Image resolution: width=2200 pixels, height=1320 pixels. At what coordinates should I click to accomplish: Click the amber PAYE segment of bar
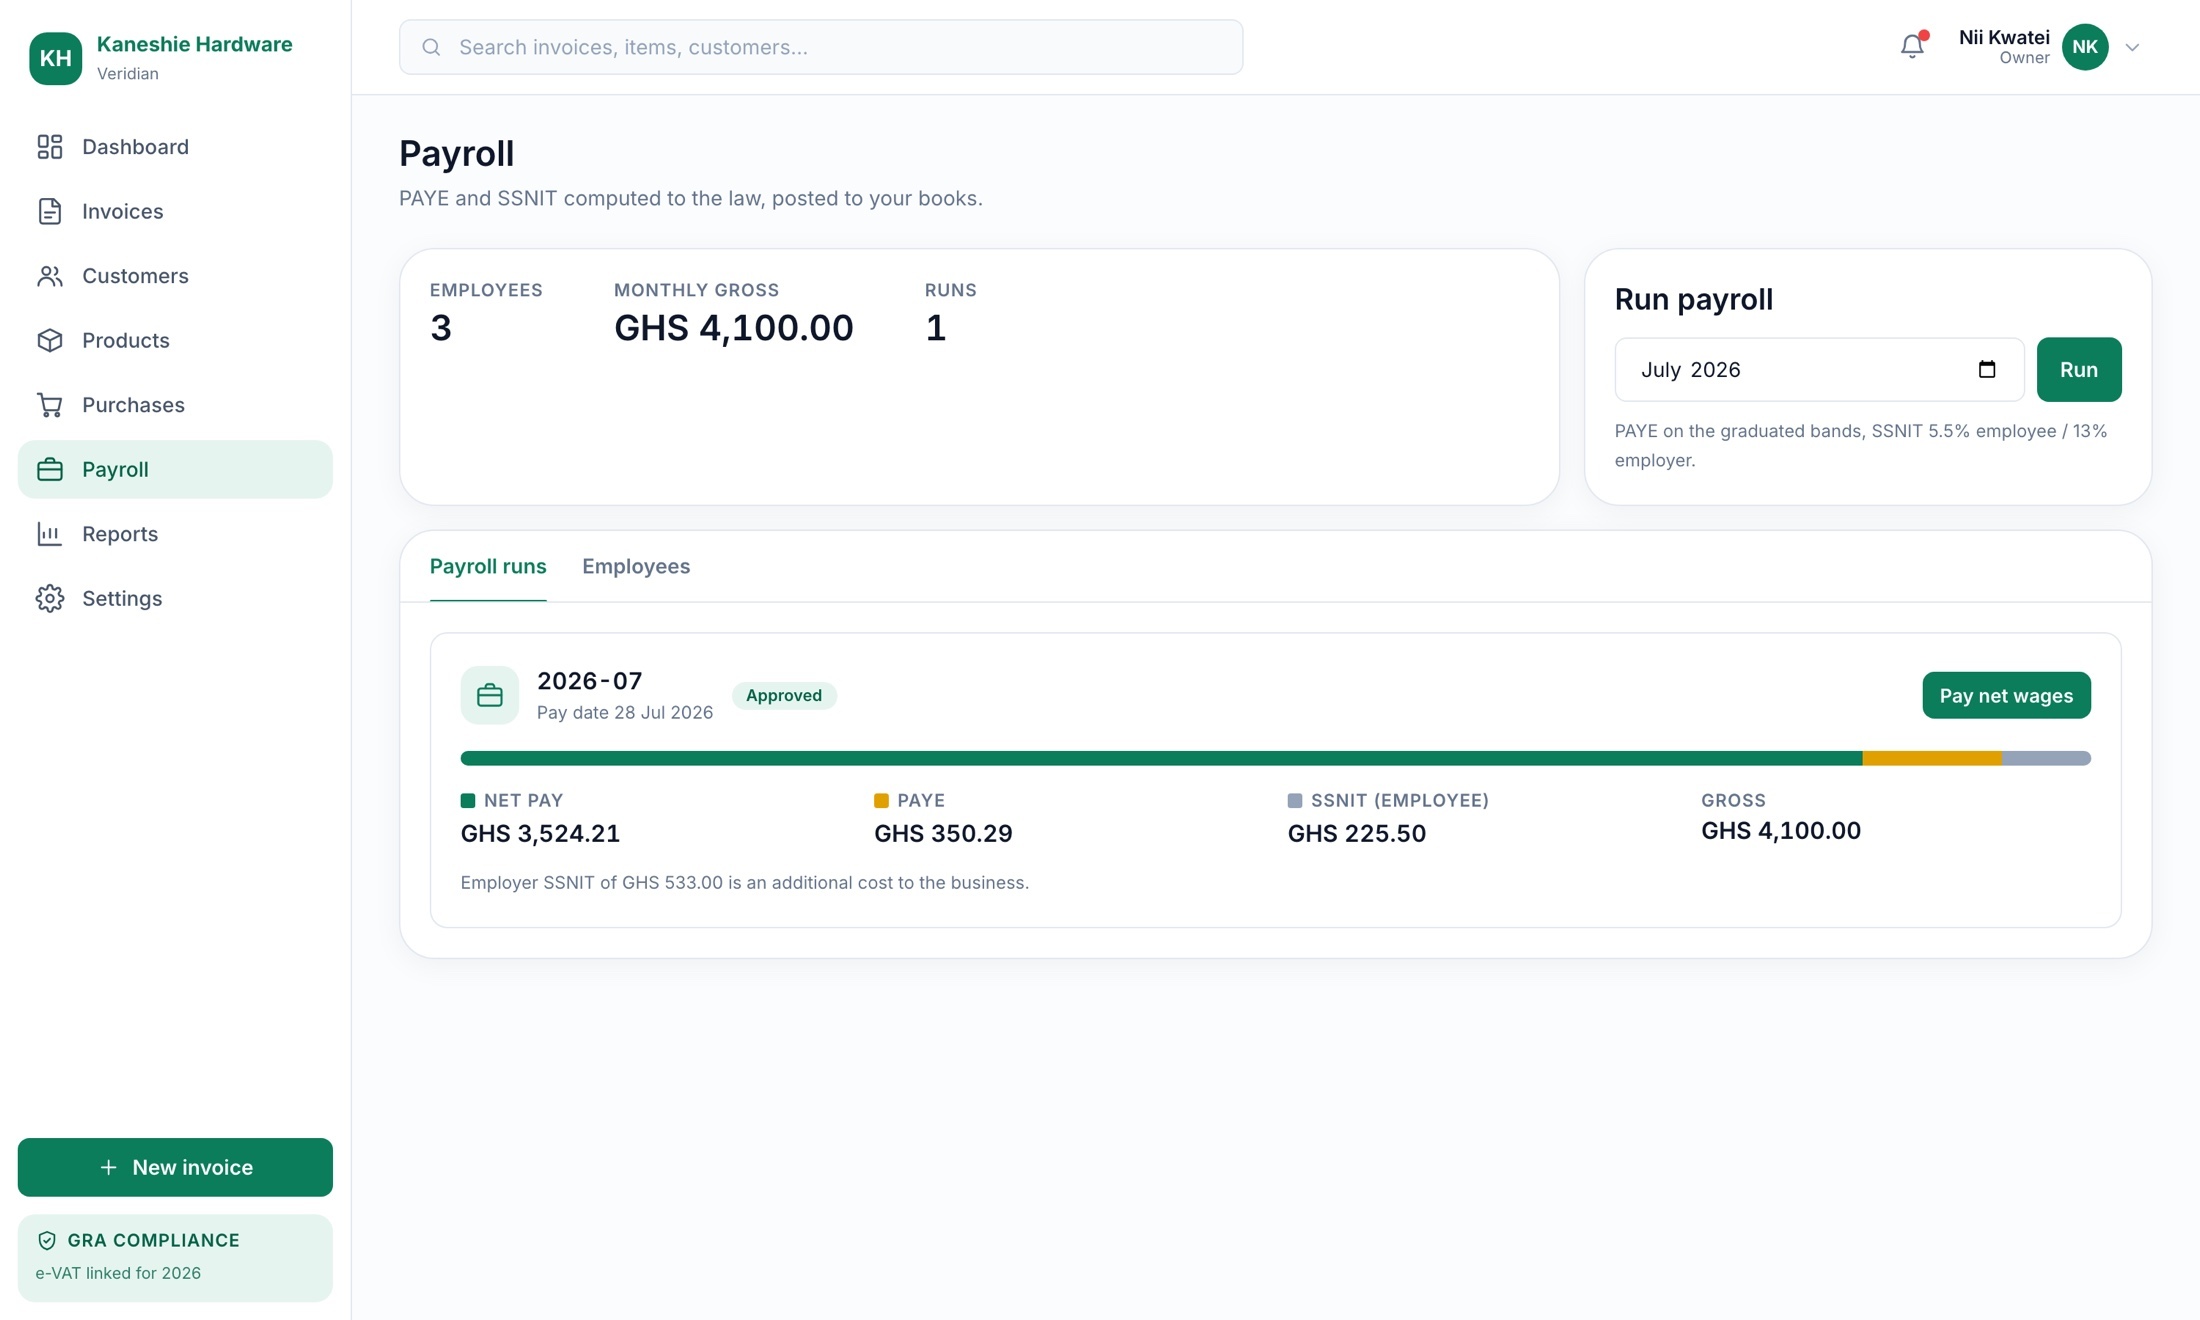coord(1932,758)
